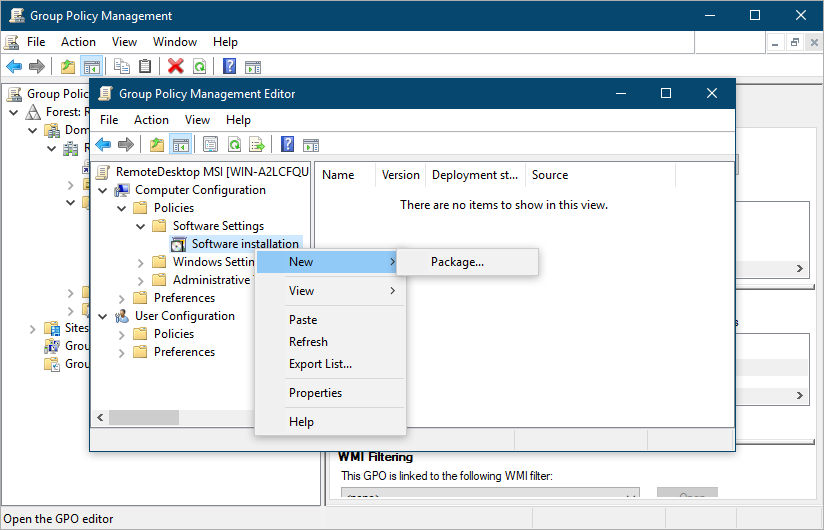Click the Properties icon in Editor toolbar
Viewport: 824px width, 530px height.
[211, 144]
